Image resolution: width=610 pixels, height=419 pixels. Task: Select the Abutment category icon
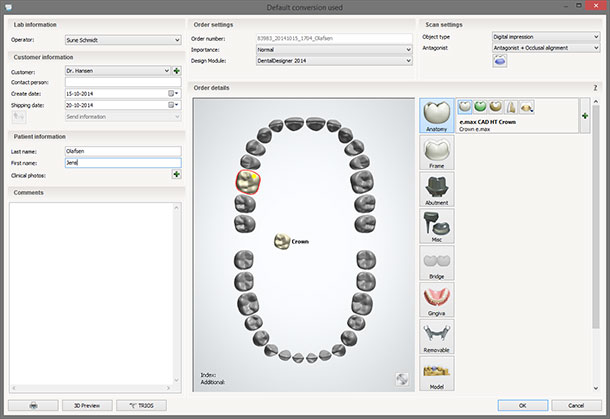pyautogui.click(x=436, y=190)
